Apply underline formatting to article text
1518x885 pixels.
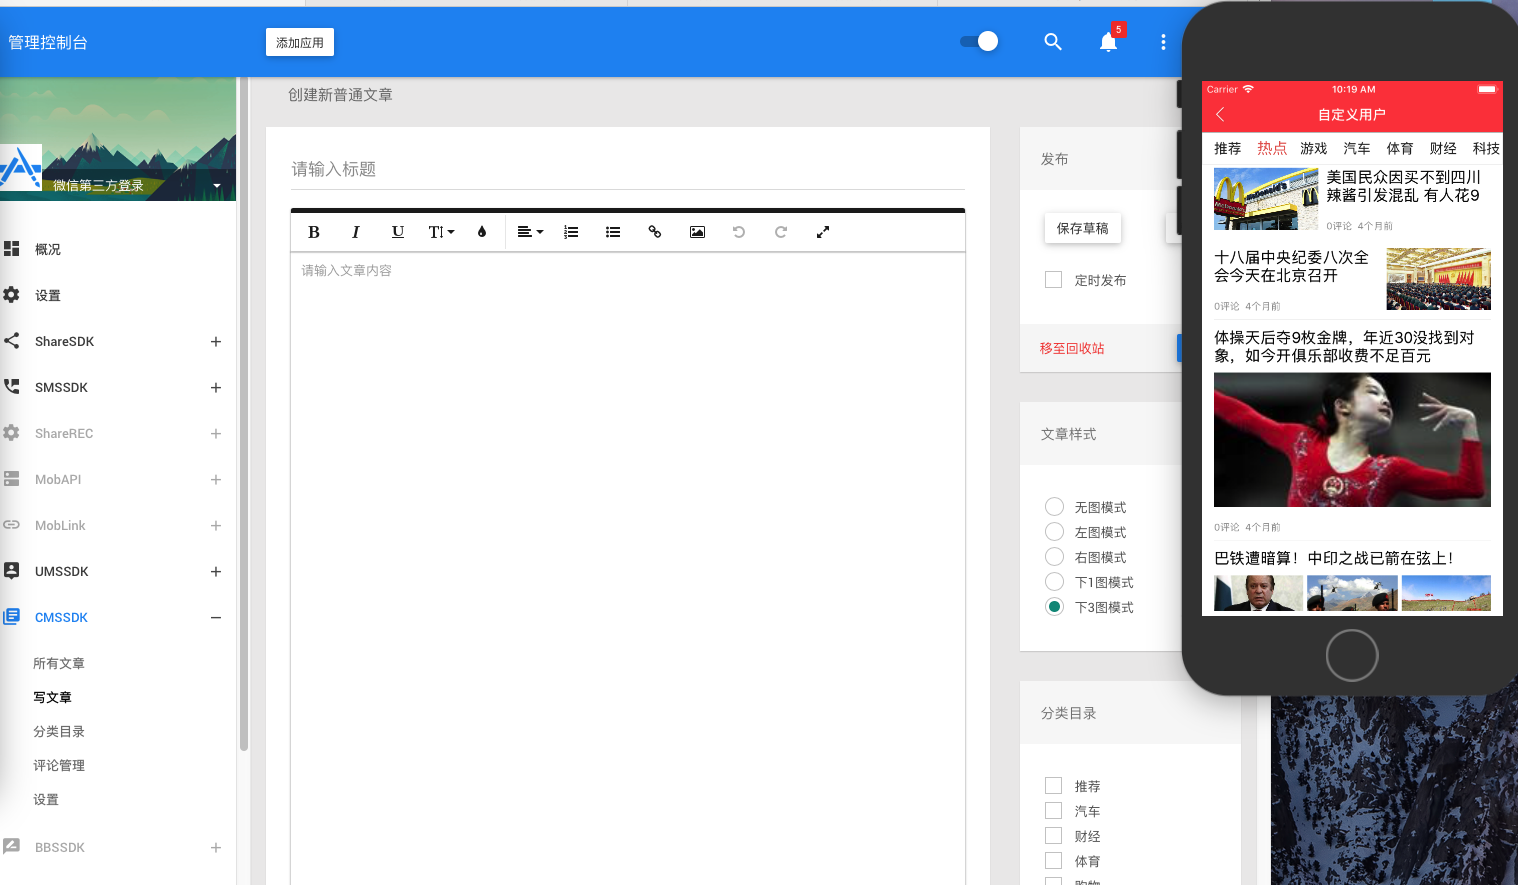tap(398, 231)
